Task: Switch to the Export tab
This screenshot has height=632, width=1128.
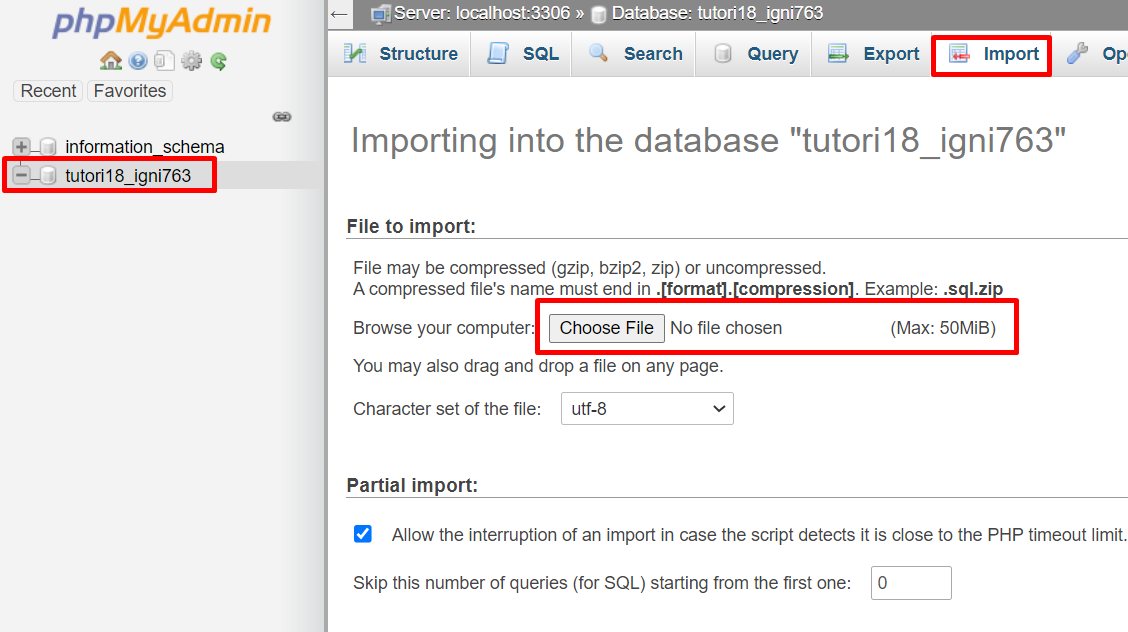Action: [872, 54]
